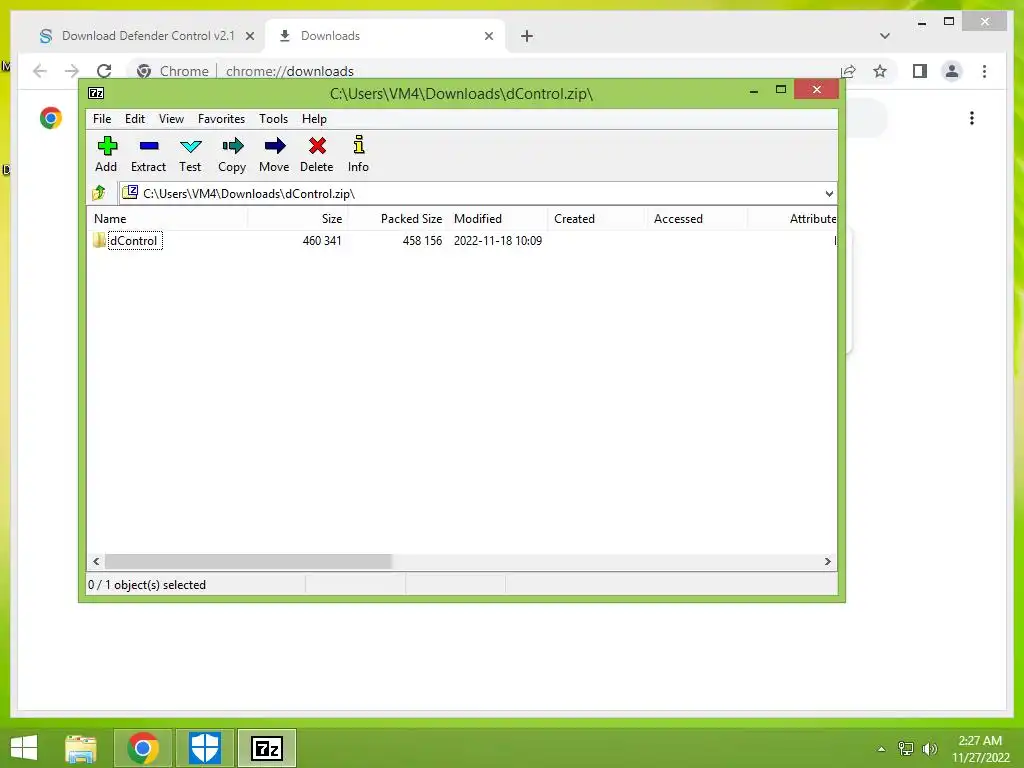Sort by Packed Size column header

pos(398,219)
